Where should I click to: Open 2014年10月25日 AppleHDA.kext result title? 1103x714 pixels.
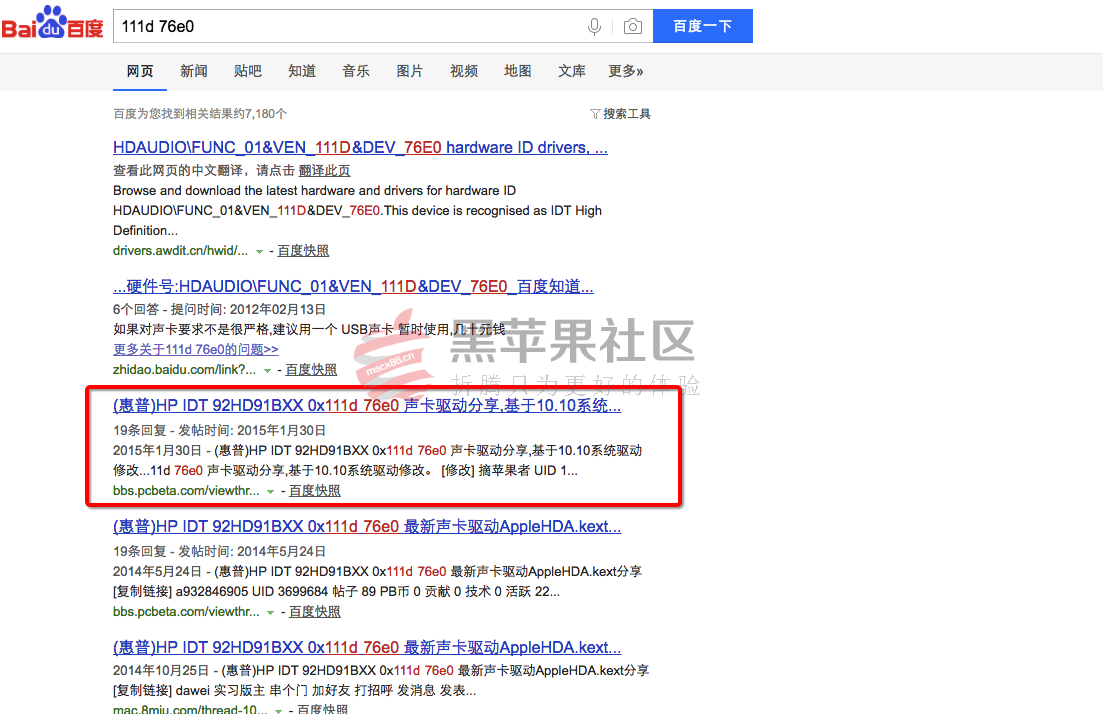[367, 647]
